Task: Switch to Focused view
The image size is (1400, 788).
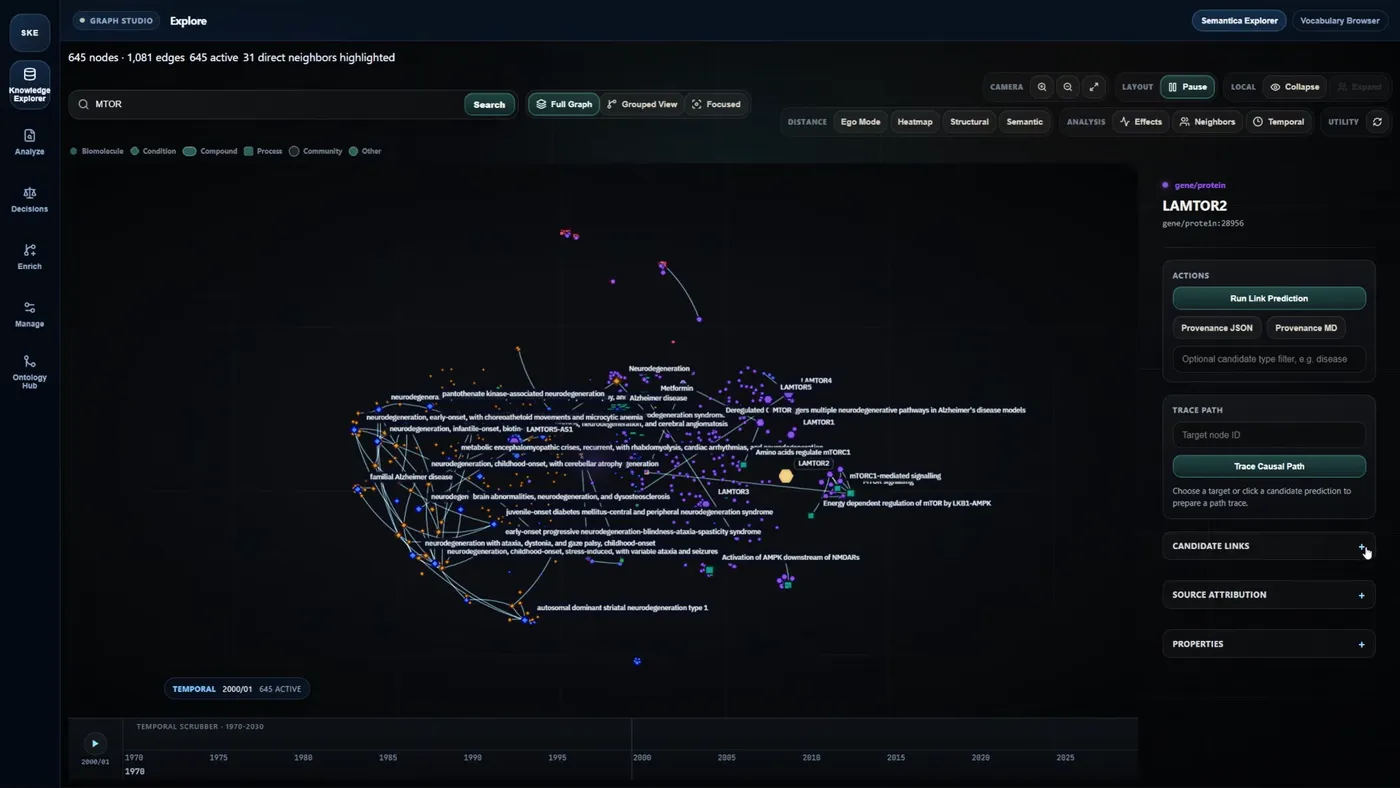Action: click(716, 104)
